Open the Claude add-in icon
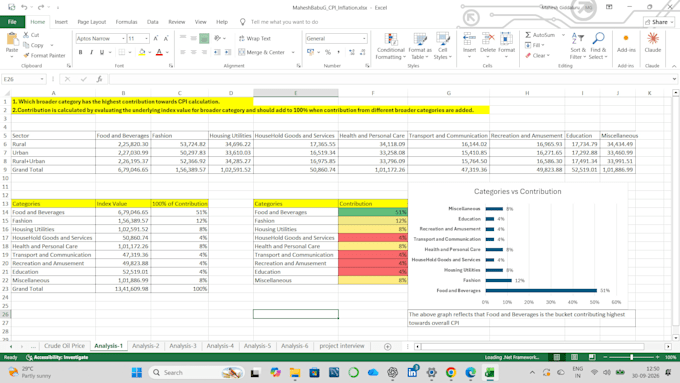The height and width of the screenshot is (383, 680). pos(653,38)
